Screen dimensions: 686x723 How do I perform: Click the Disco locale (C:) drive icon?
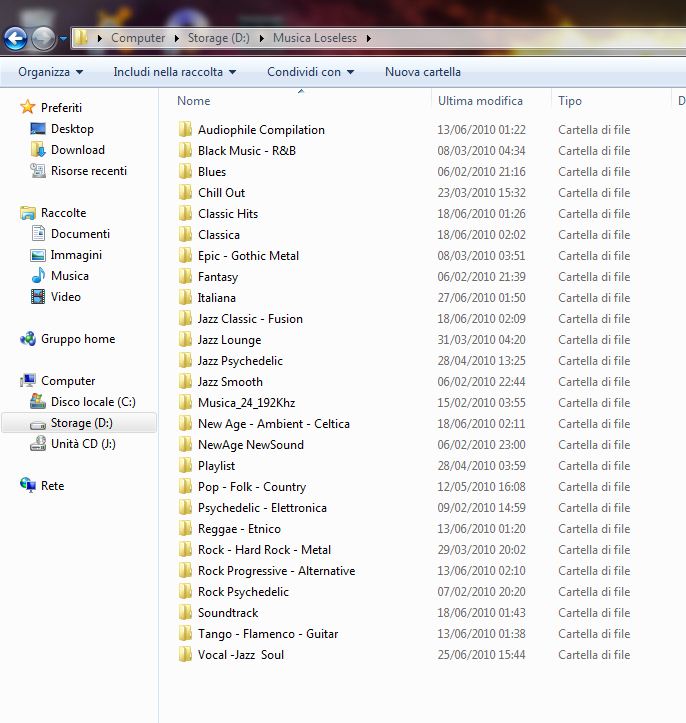(38, 402)
